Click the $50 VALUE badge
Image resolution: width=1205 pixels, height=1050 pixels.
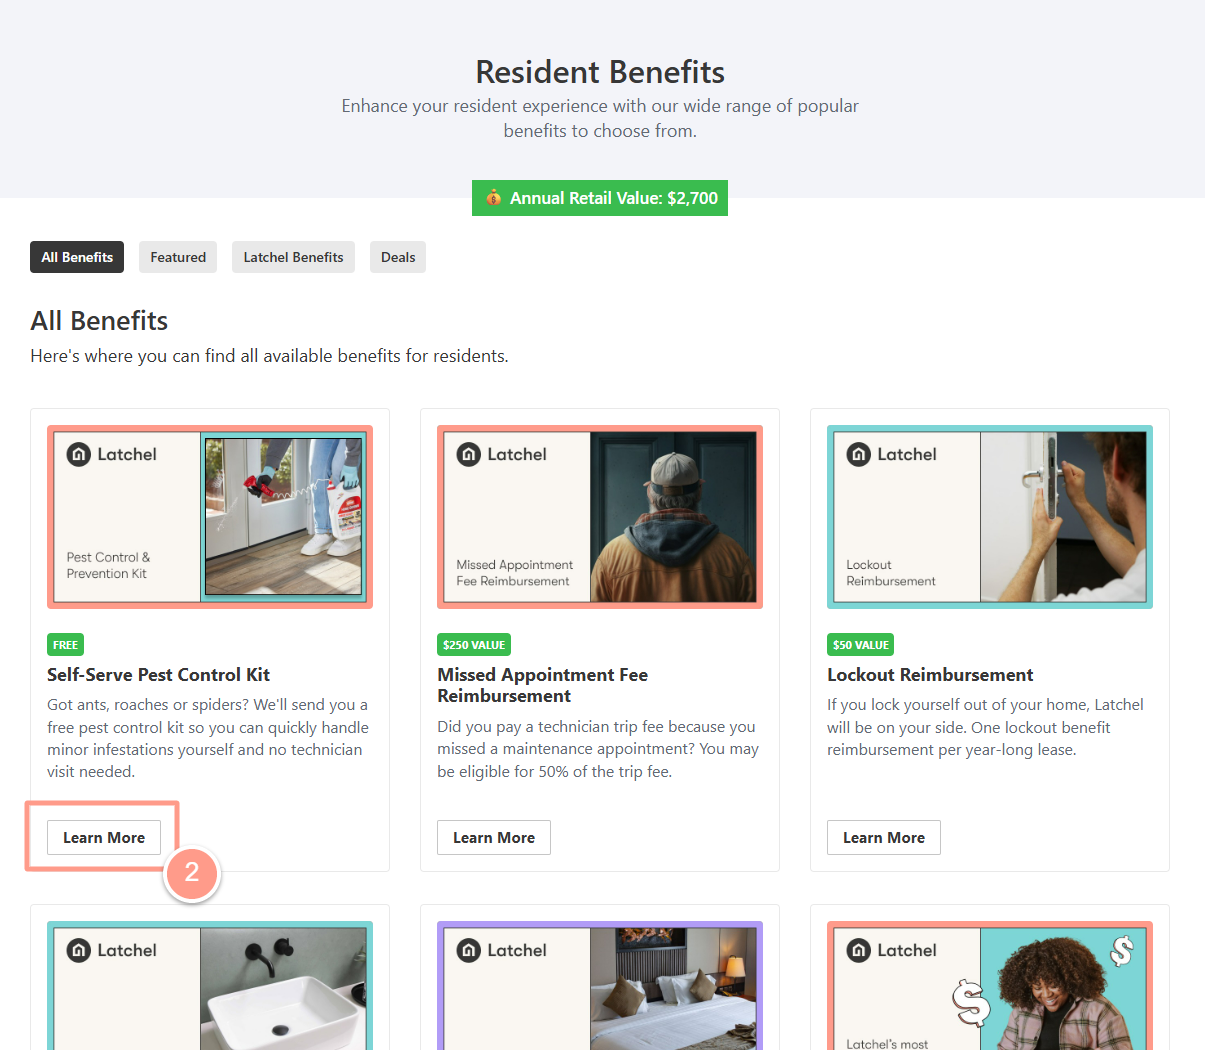[x=861, y=645]
